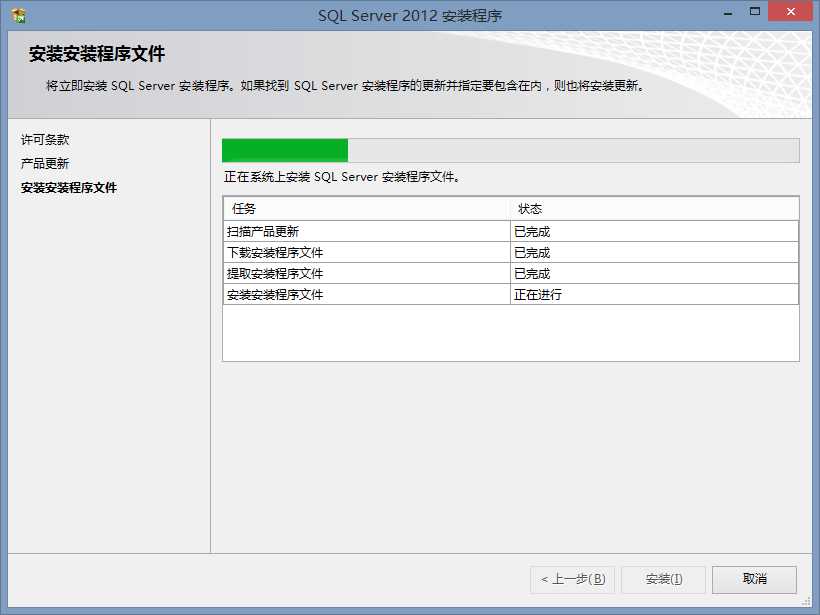Maximize the SQL Server 2012 setup window
This screenshot has height=615, width=820.
(x=755, y=12)
